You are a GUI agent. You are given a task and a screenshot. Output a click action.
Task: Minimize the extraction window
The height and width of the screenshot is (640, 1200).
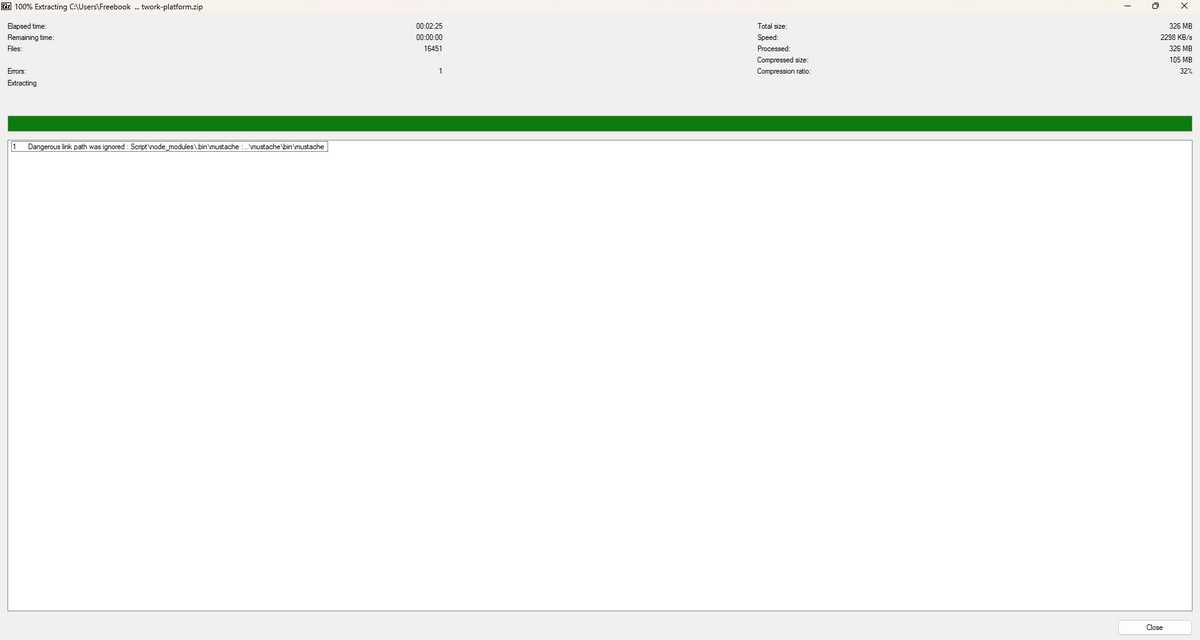tap(1126, 7)
